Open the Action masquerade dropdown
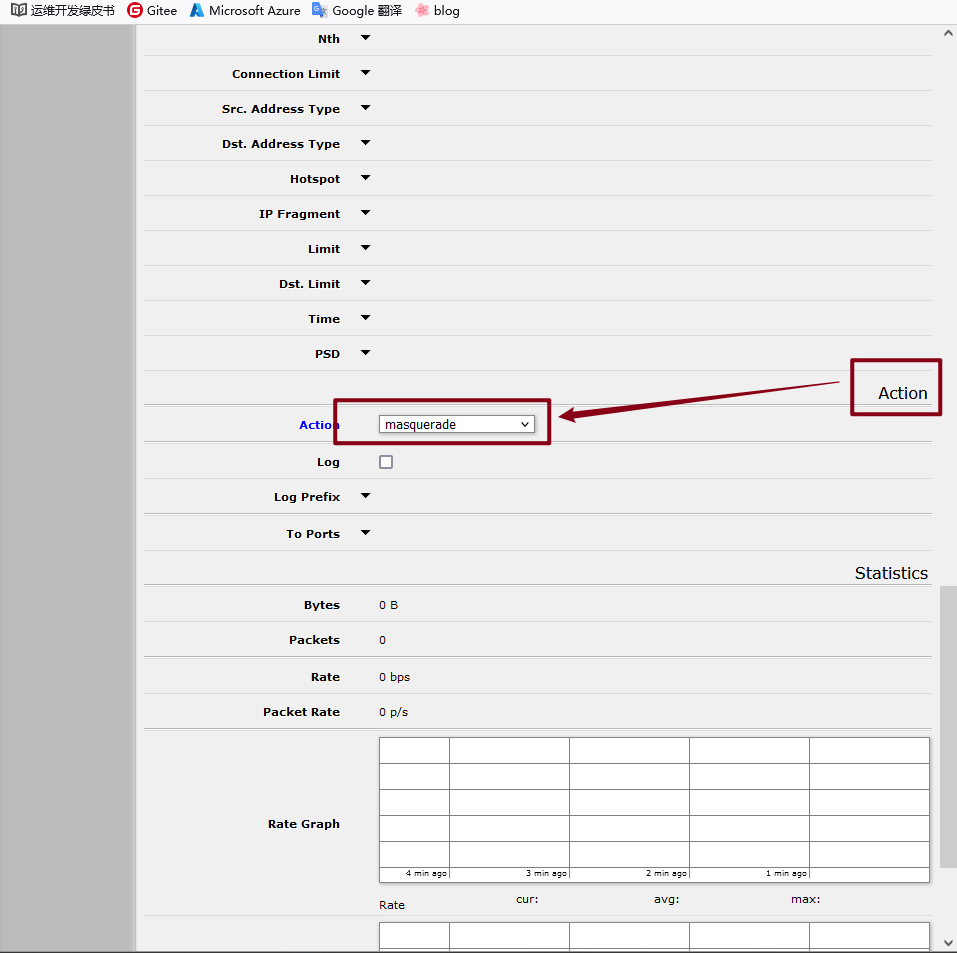 coord(457,425)
